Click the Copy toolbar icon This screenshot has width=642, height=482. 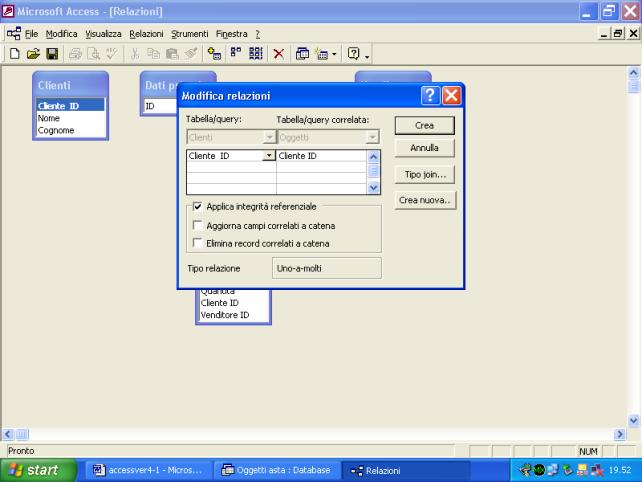coord(154,54)
